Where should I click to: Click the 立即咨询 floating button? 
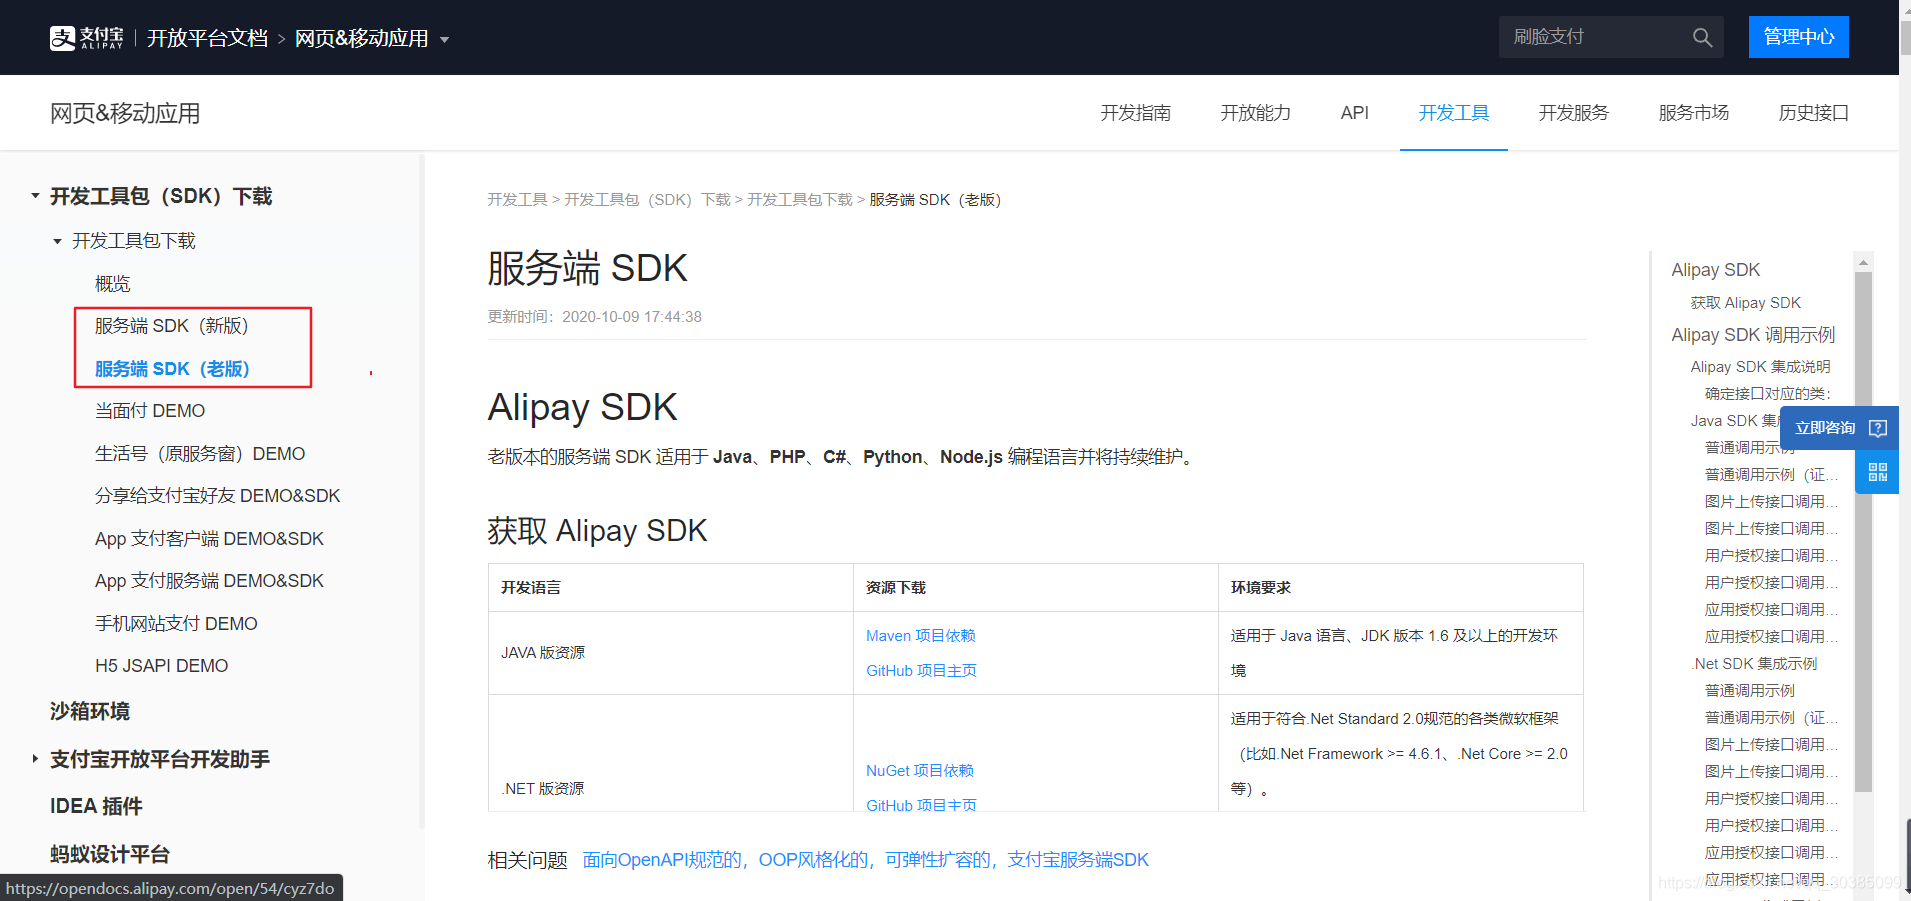(x=1840, y=428)
